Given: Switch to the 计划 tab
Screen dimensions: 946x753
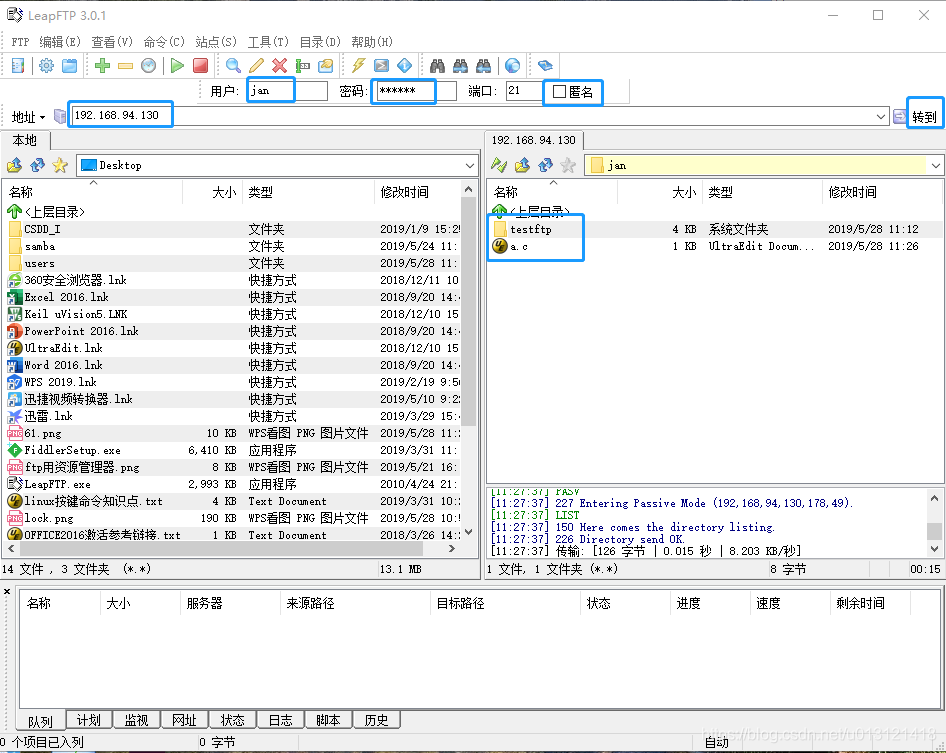Looking at the screenshot, I should [88, 720].
